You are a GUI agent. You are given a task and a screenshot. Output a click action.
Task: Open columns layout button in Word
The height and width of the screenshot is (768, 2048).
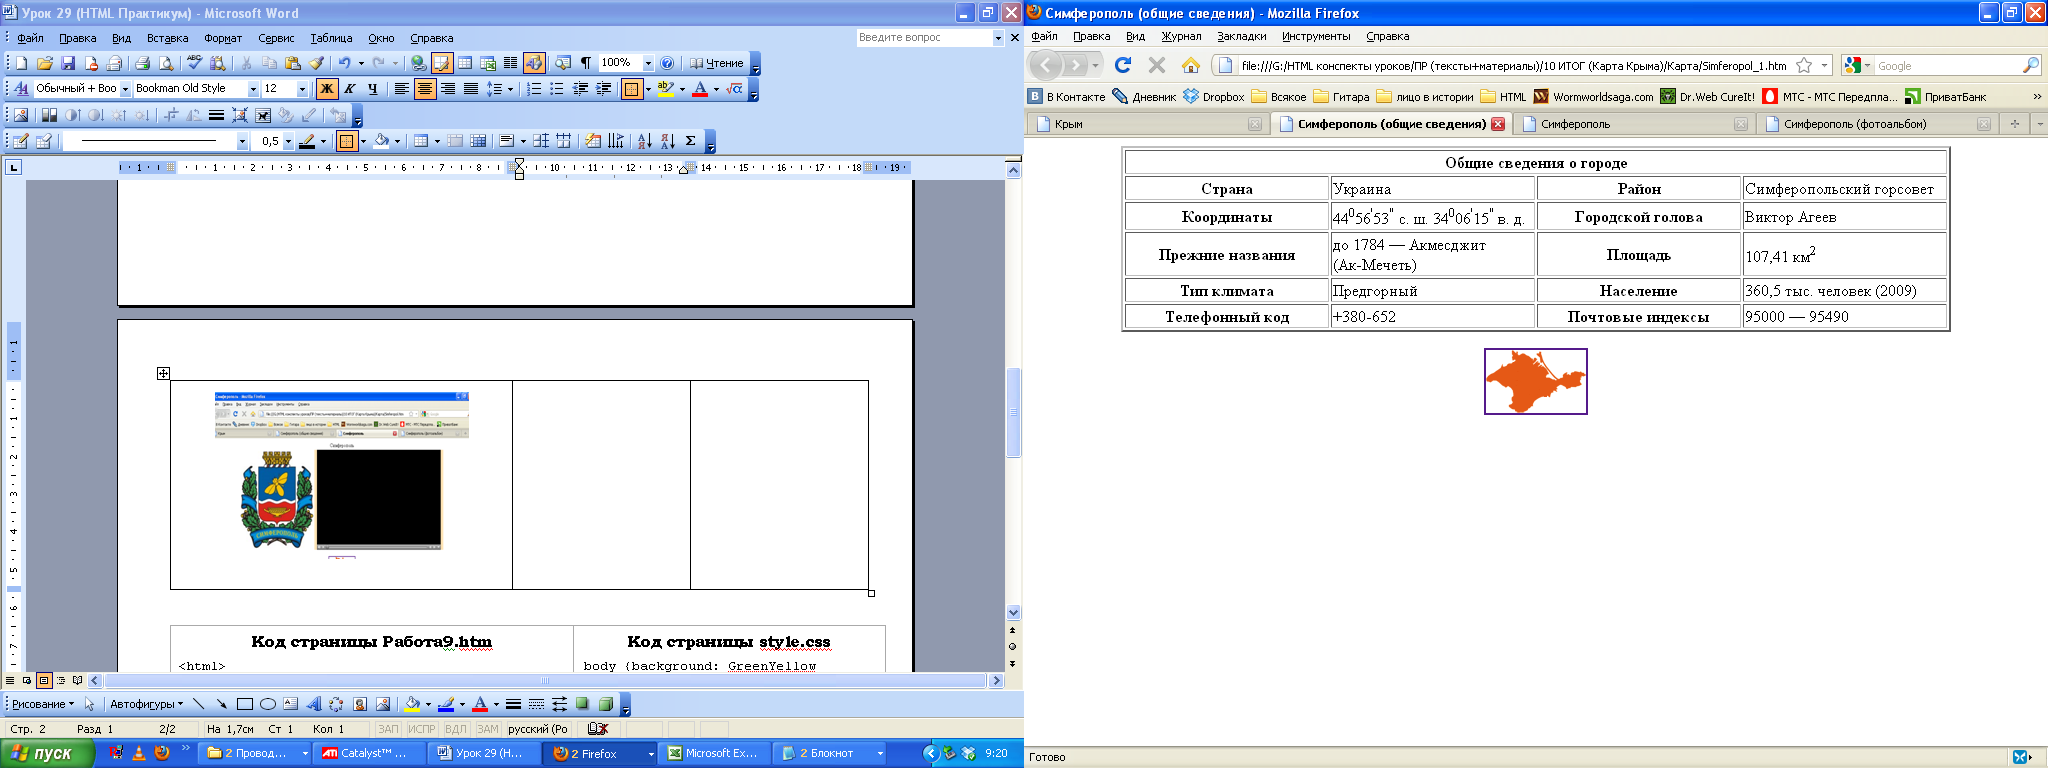[511, 63]
